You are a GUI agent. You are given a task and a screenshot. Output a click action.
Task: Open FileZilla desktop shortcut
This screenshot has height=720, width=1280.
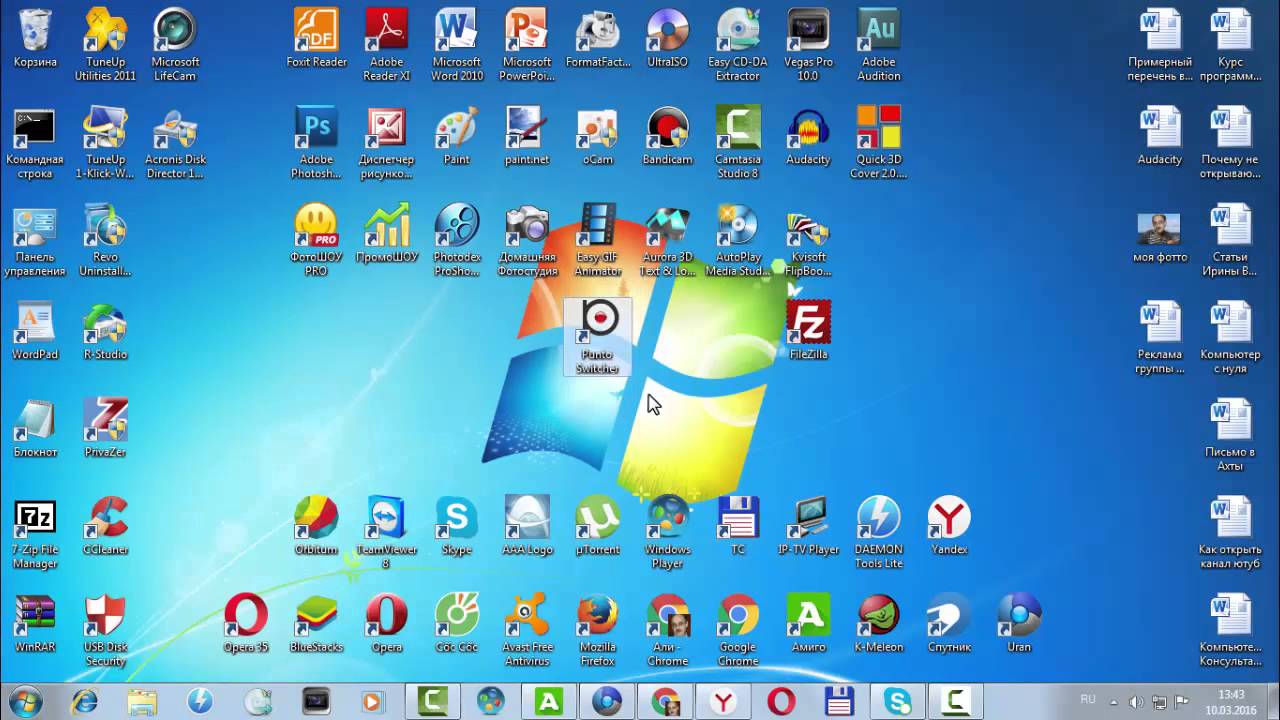coord(808,331)
